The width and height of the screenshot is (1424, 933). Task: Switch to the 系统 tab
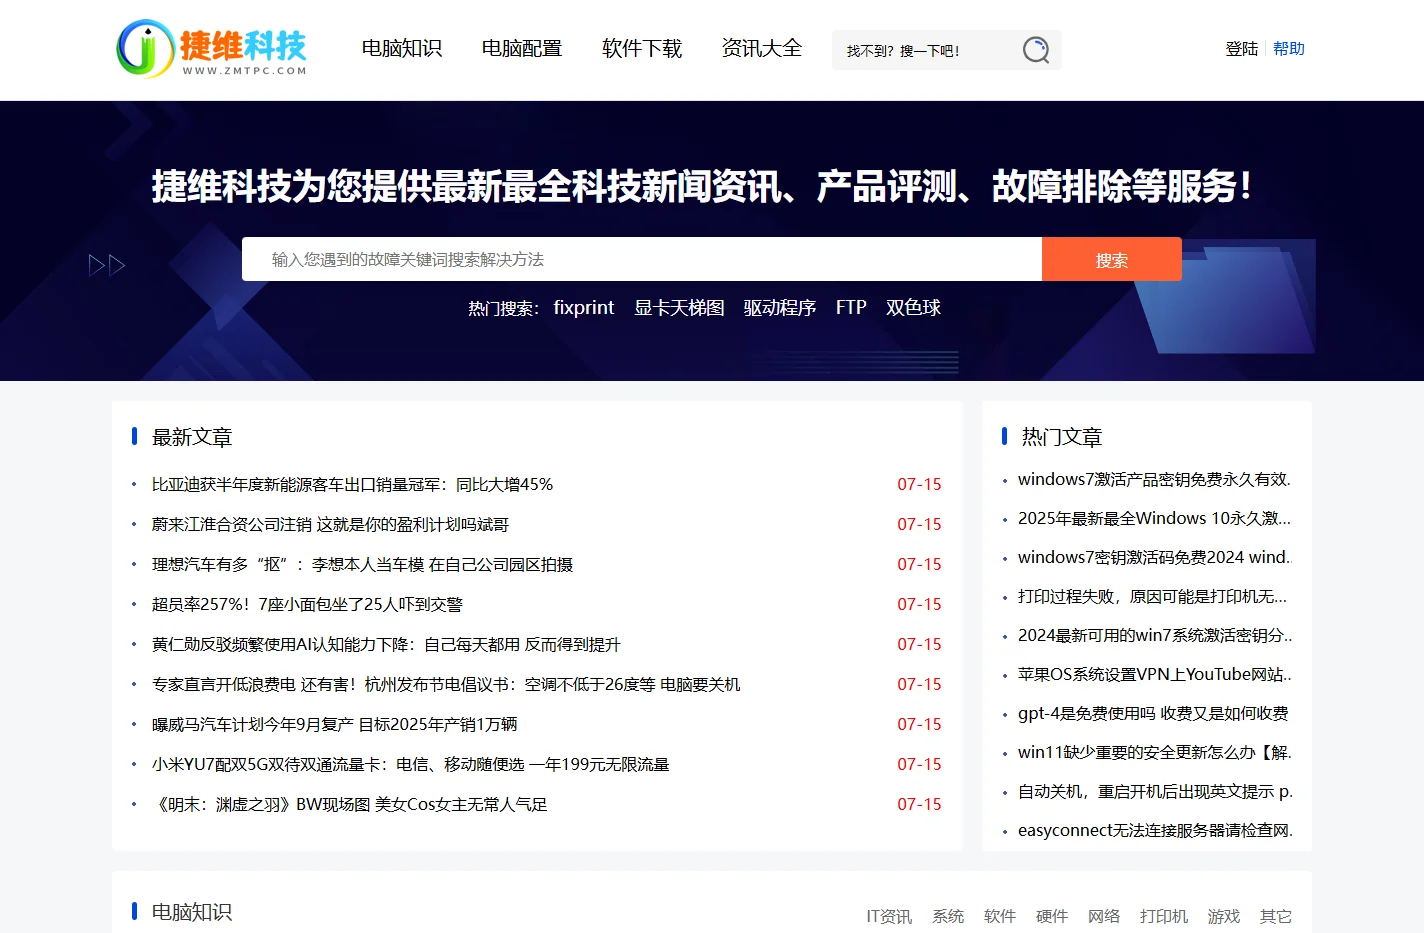coord(948,916)
